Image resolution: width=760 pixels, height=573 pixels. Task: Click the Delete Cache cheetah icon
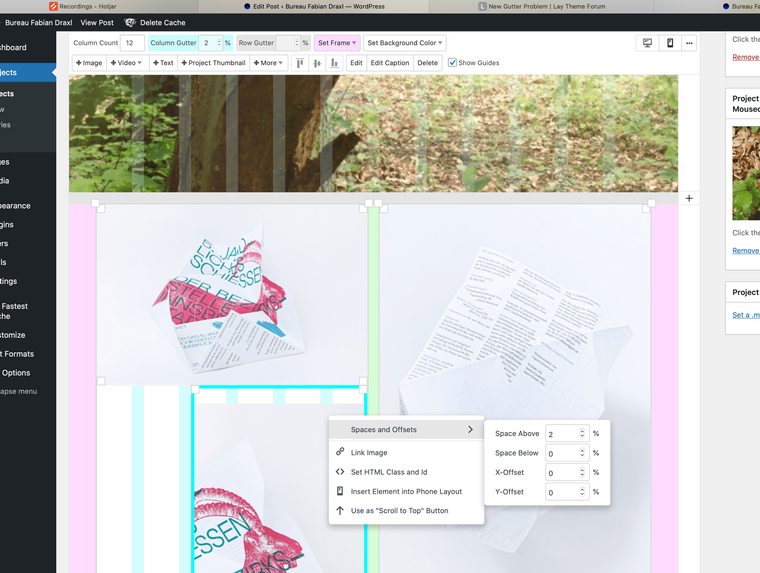[x=130, y=22]
